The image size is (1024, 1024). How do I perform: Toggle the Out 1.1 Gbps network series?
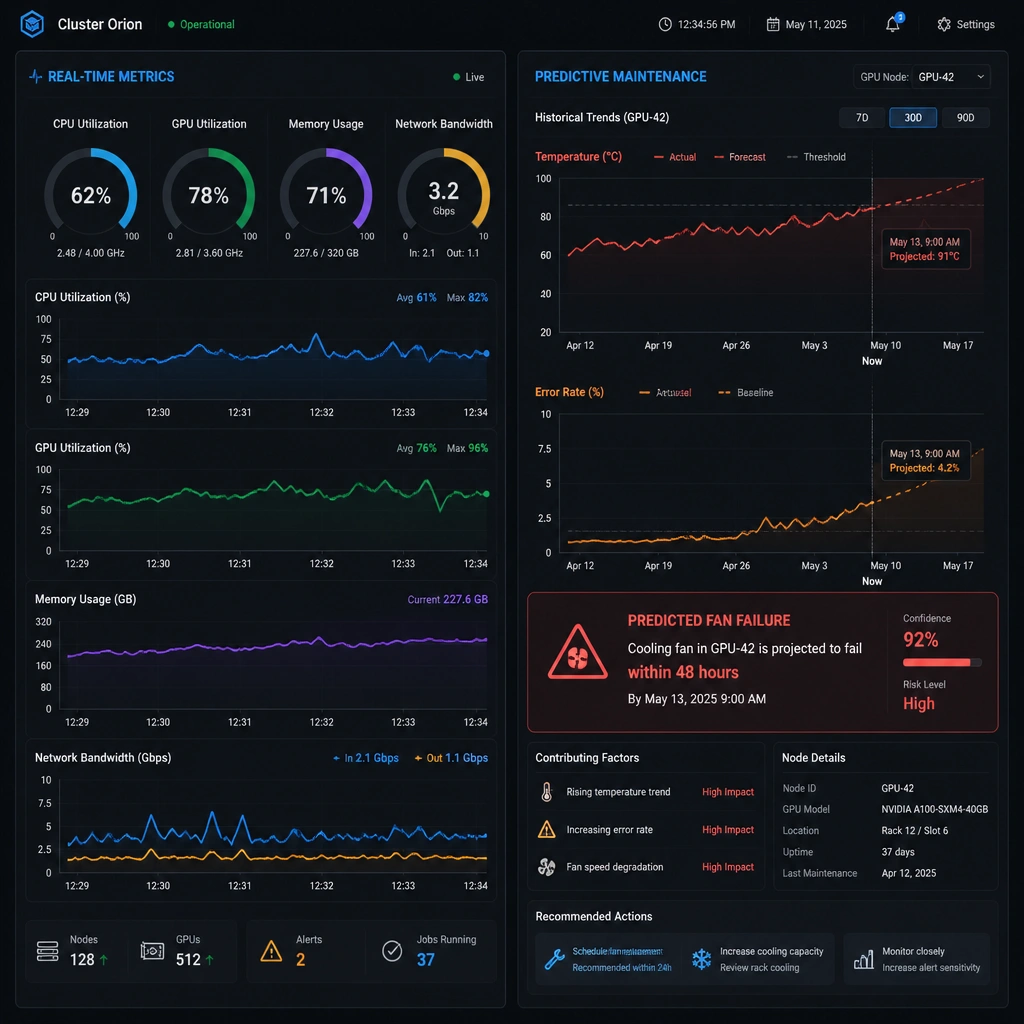point(451,758)
